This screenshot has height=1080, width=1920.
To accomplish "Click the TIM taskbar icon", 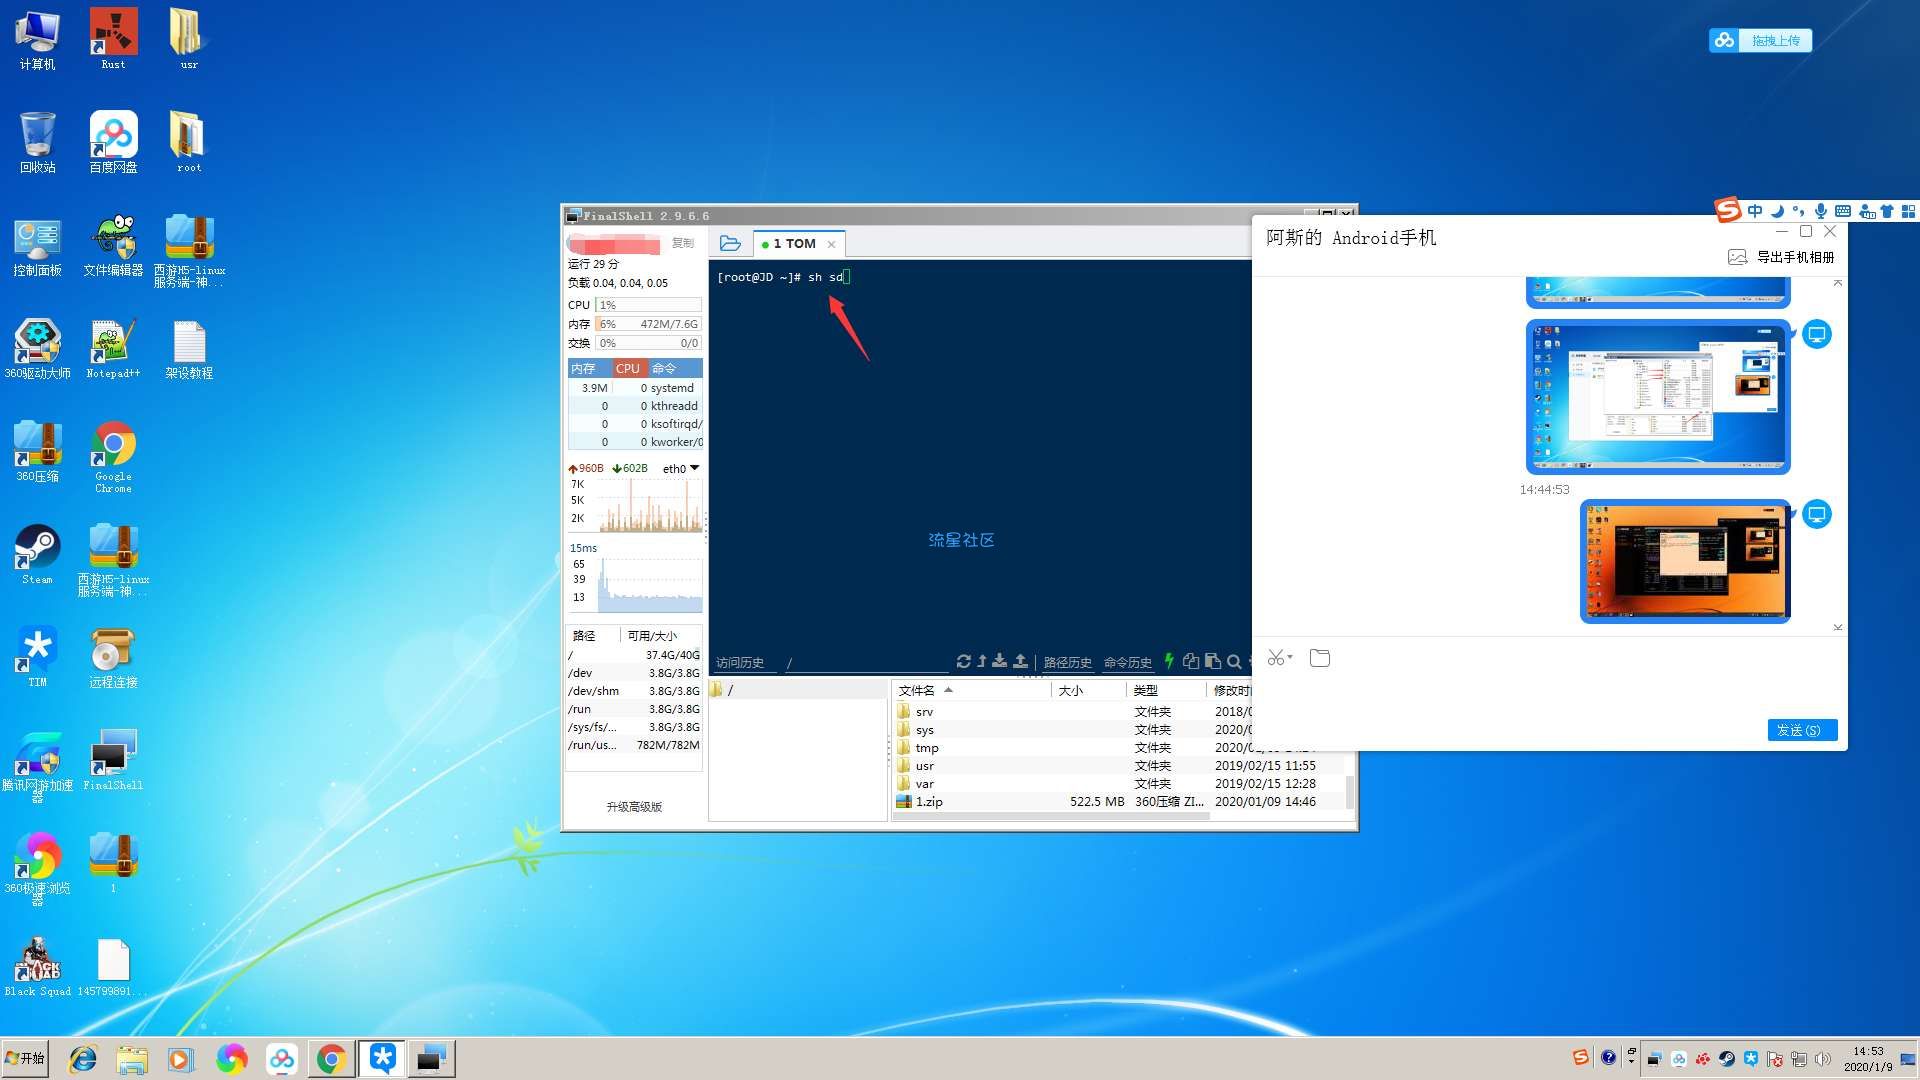I will tap(382, 1058).
